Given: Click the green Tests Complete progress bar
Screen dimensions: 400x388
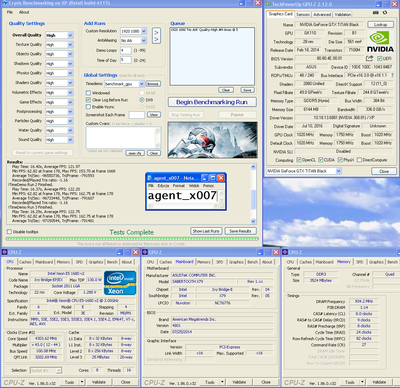Looking at the screenshot, I should (132, 239).
